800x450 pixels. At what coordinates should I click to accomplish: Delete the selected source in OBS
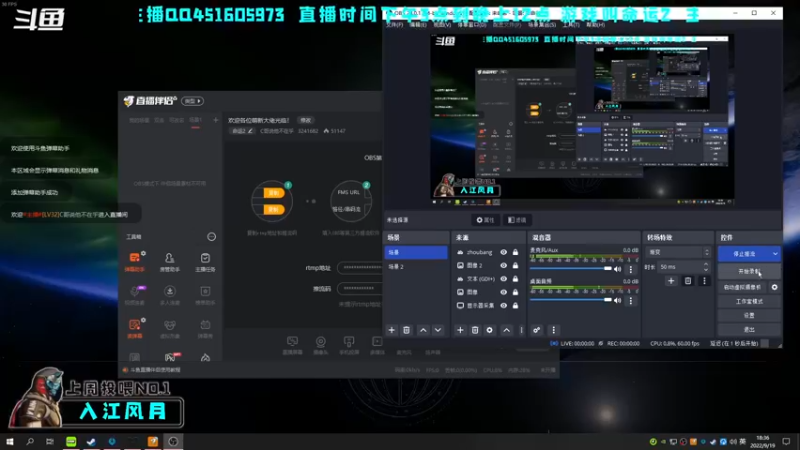pos(474,330)
